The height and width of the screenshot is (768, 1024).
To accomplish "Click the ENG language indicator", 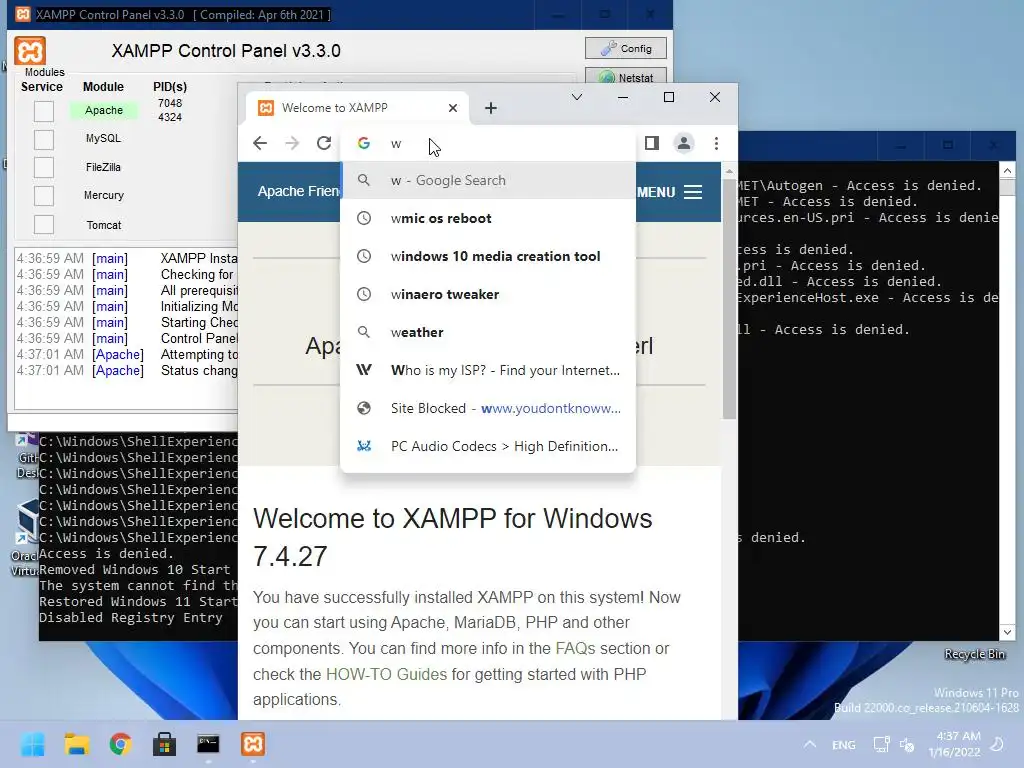I will [844, 744].
